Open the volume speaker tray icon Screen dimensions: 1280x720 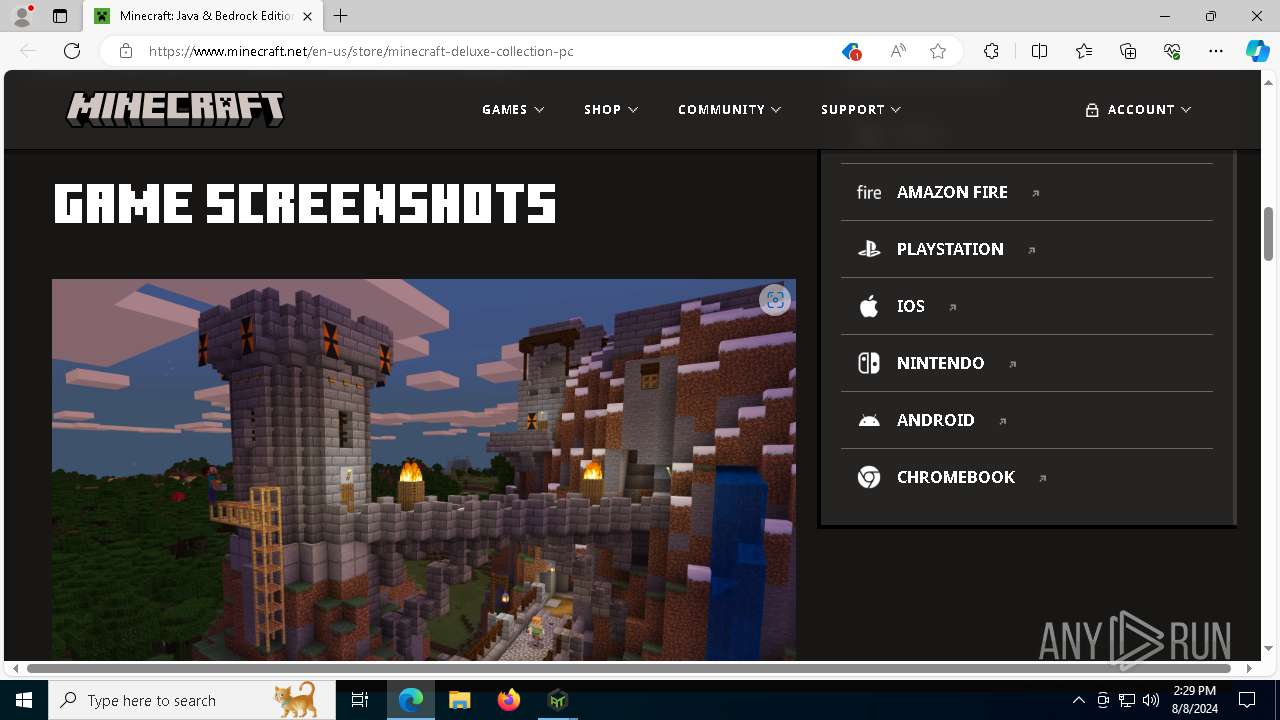(x=1151, y=700)
